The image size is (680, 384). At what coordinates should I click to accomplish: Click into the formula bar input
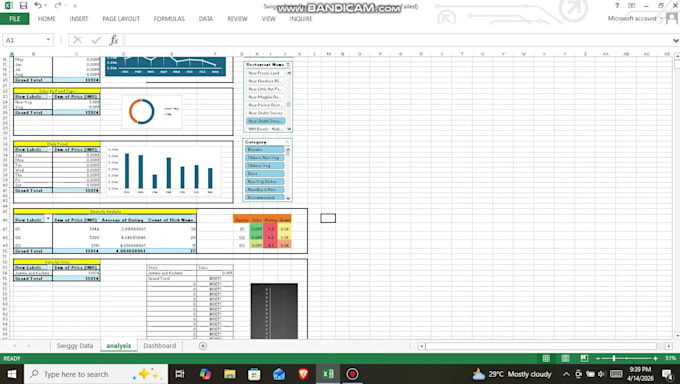397,40
